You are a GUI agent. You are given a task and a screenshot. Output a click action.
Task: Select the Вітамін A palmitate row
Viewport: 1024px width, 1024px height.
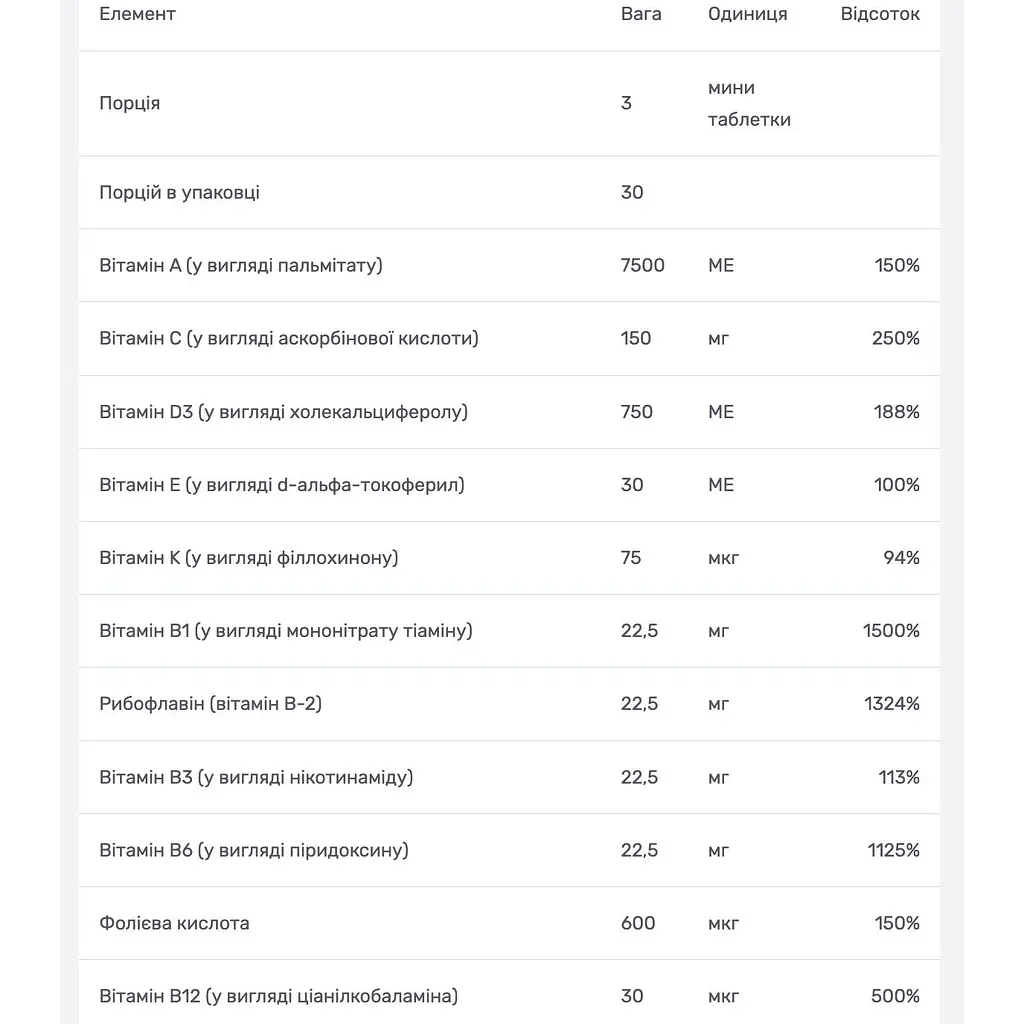(509, 266)
